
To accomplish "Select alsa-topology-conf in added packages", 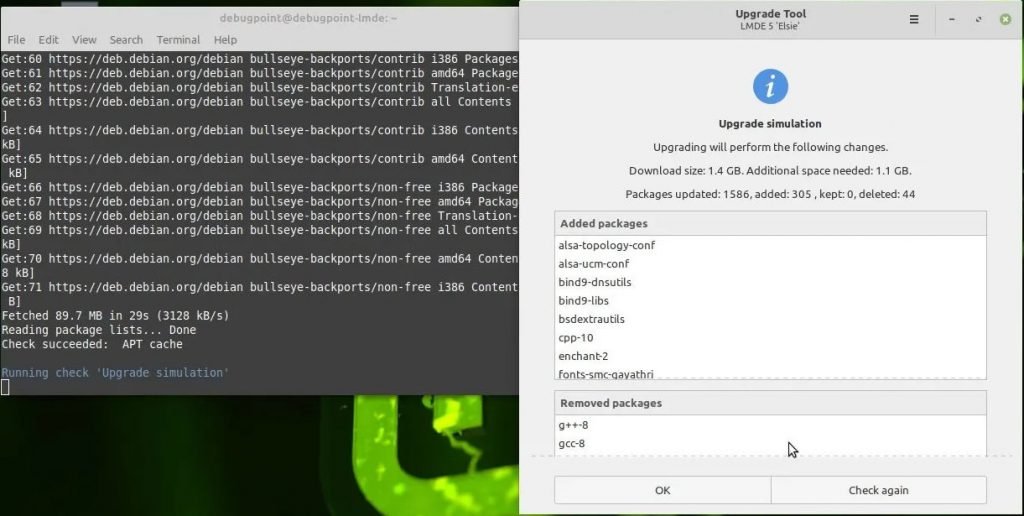I will 771,246.
